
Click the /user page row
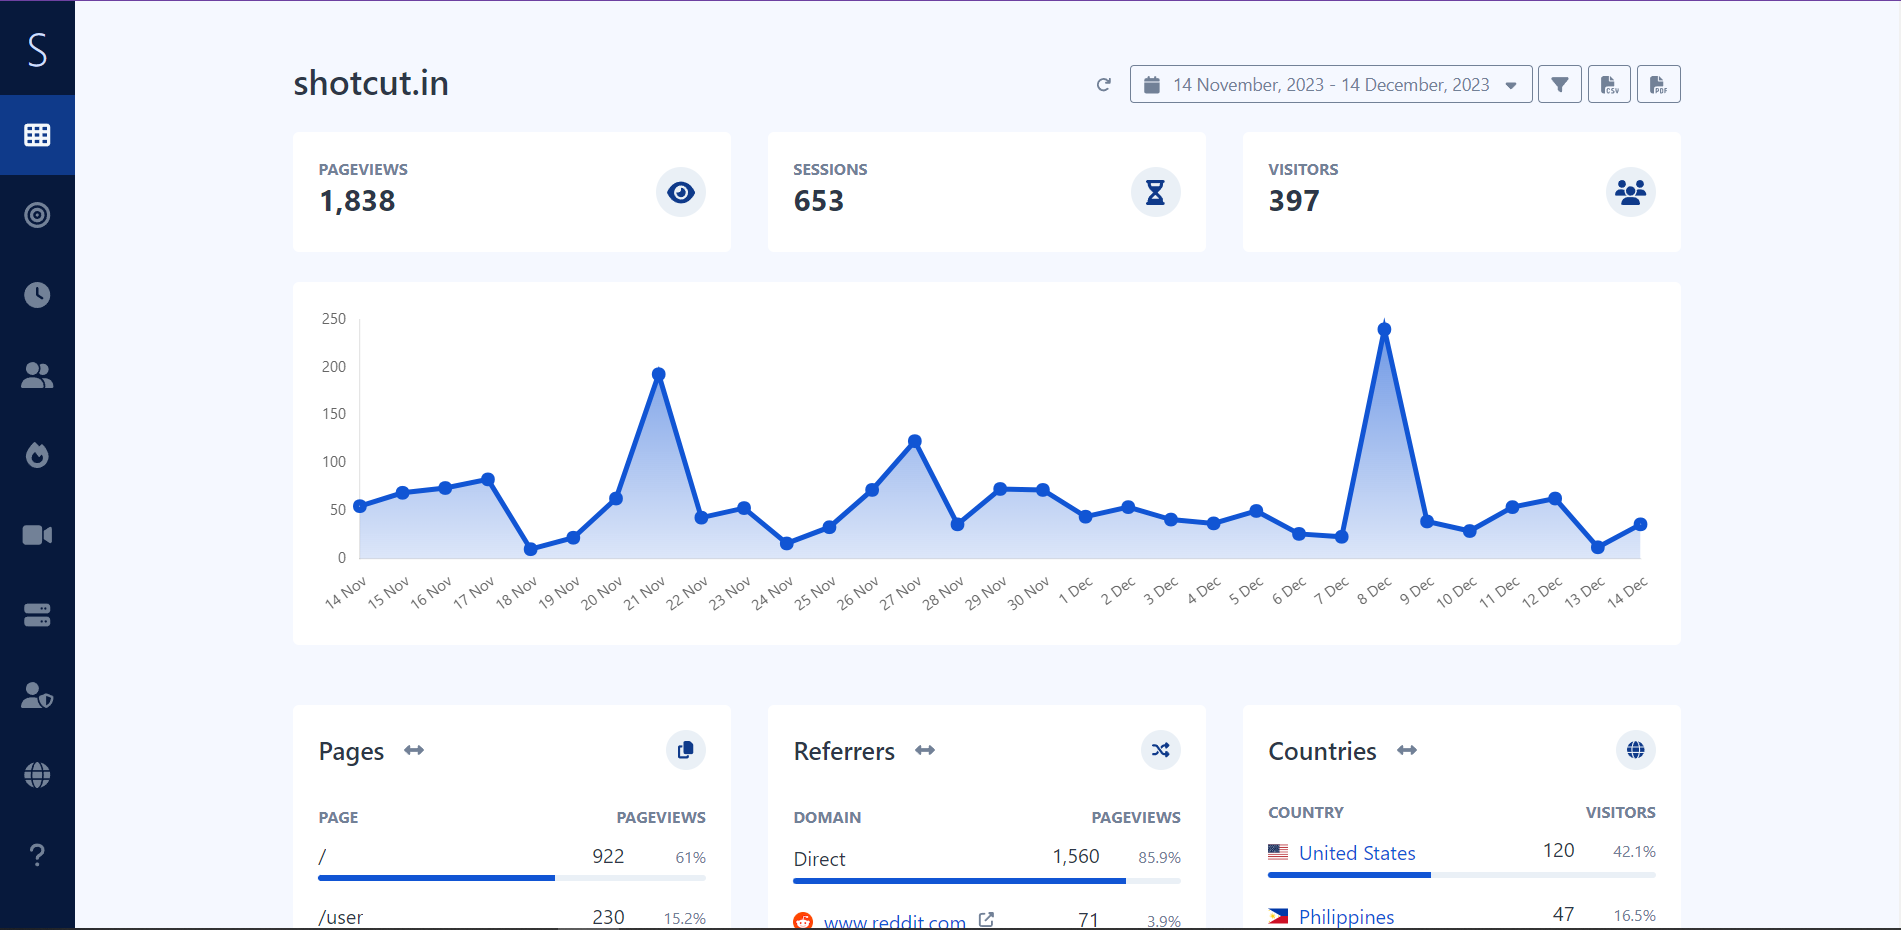(x=512, y=918)
